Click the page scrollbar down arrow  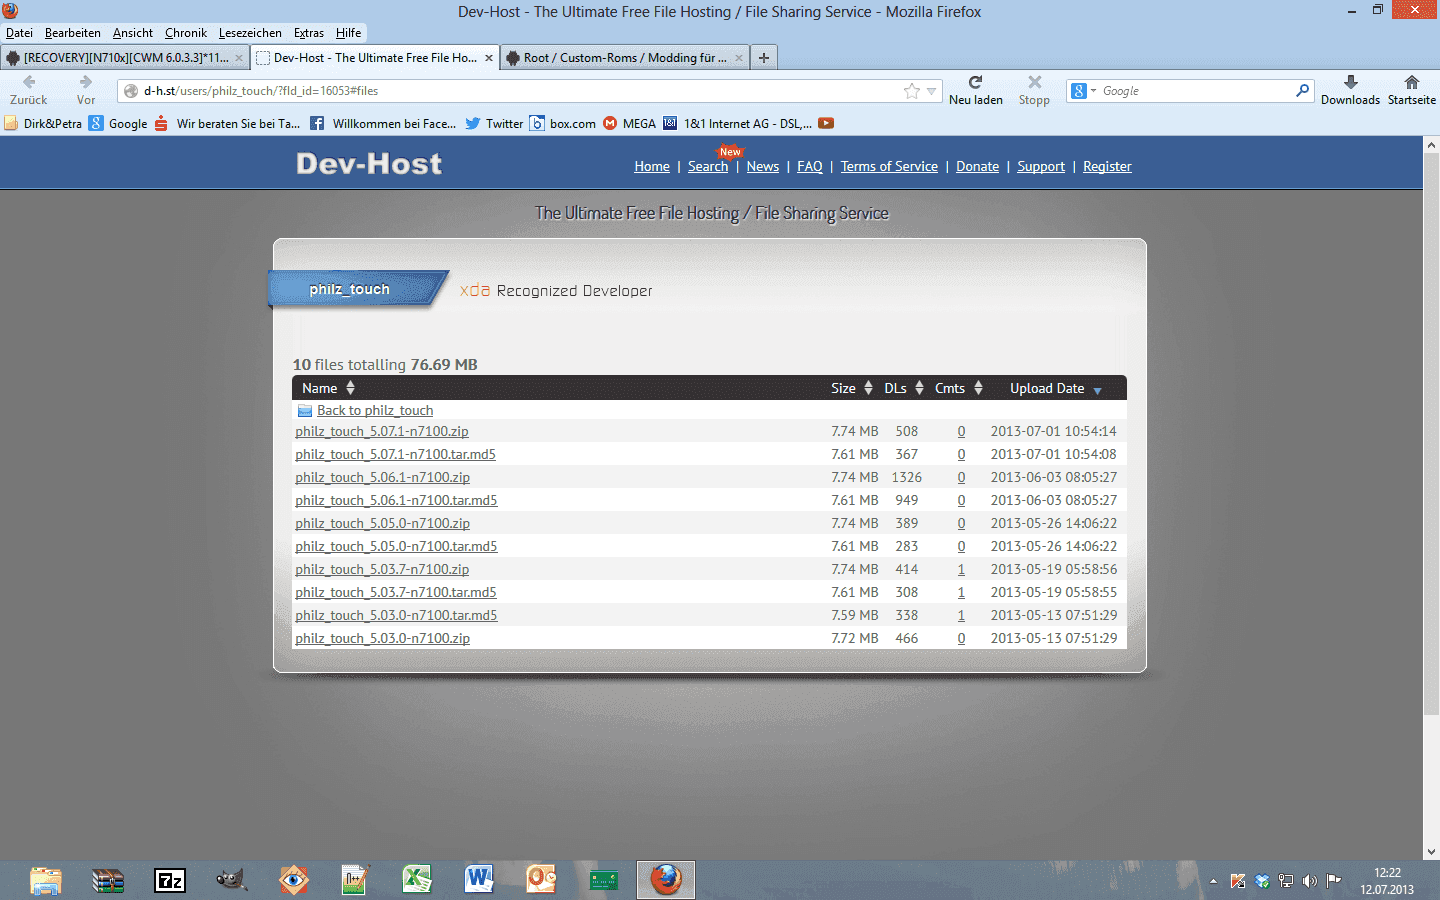pyautogui.click(x=1431, y=852)
